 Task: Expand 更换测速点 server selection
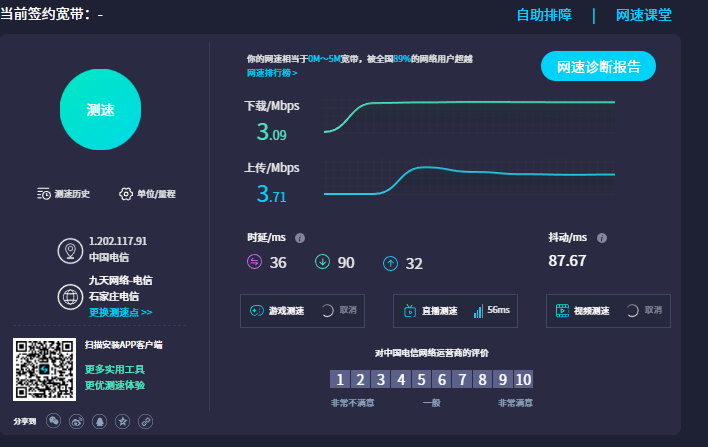(120, 312)
